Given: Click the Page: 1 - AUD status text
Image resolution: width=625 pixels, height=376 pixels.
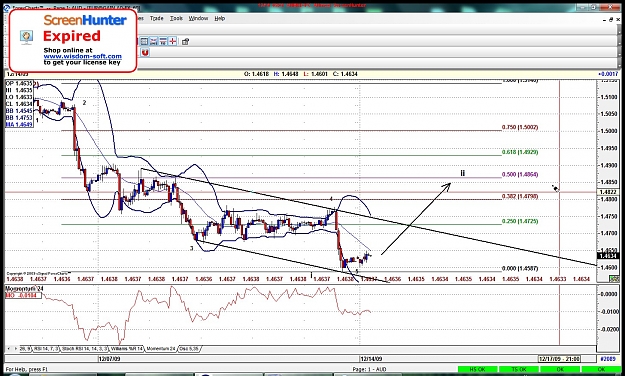Looking at the screenshot, I should click(x=369, y=370).
